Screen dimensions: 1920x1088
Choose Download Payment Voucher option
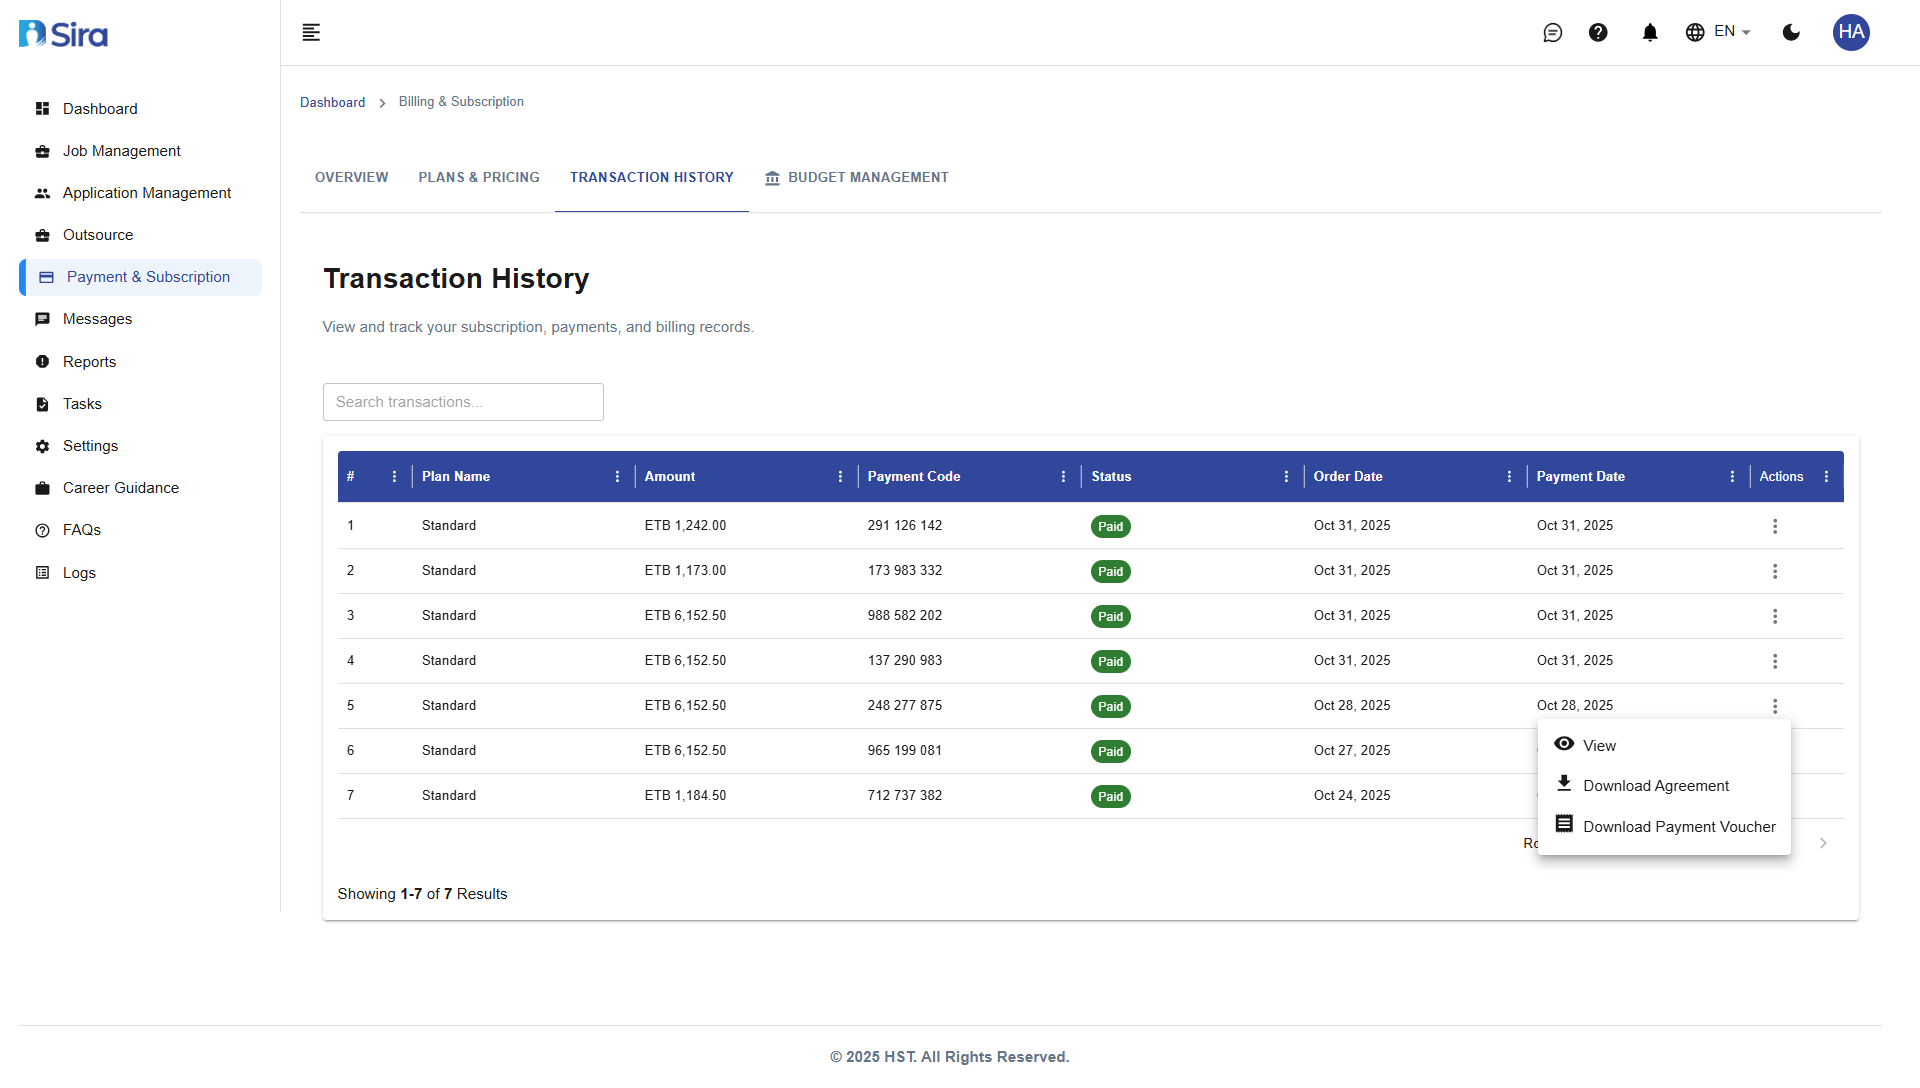tap(1679, 827)
